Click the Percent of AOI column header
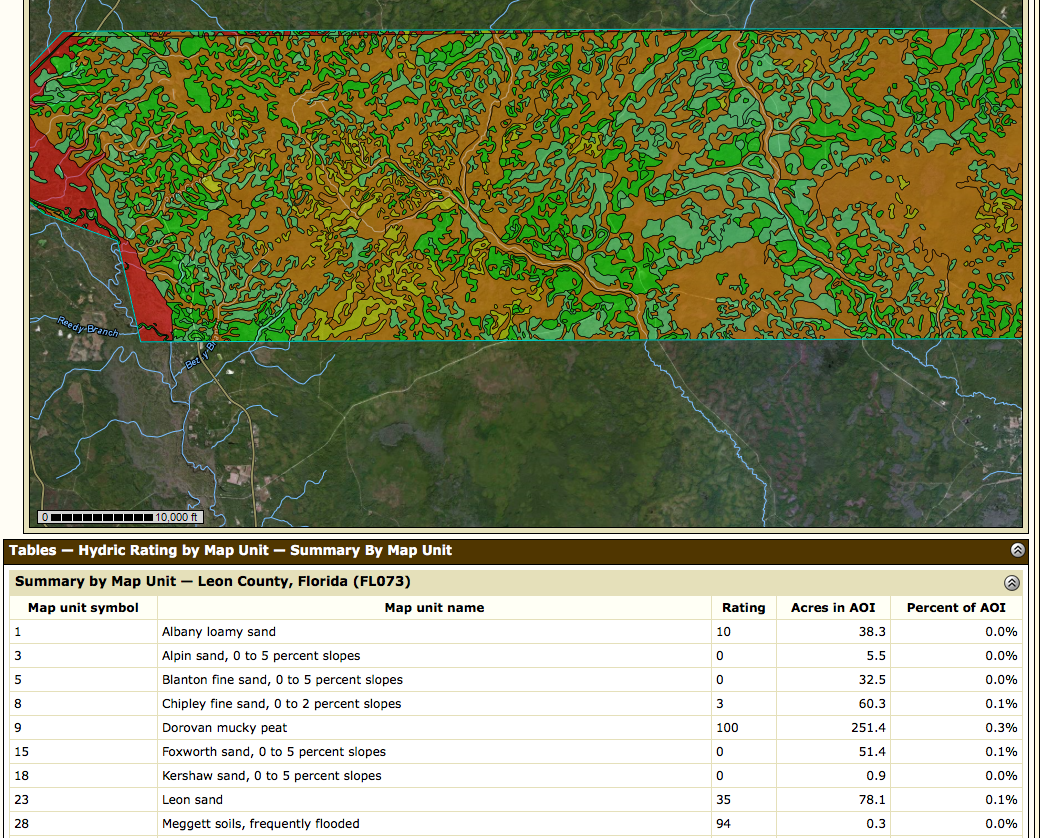This screenshot has height=838, width=1040. point(956,607)
